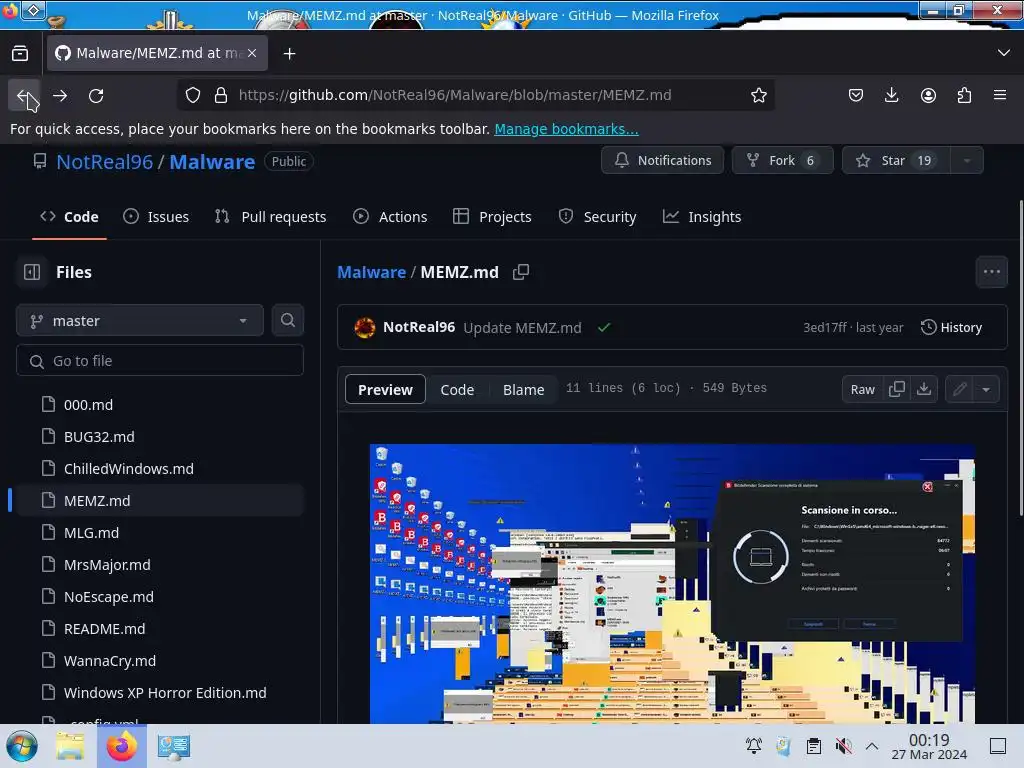Fork the repository
The width and height of the screenshot is (1024, 768).
pyautogui.click(x=782, y=161)
